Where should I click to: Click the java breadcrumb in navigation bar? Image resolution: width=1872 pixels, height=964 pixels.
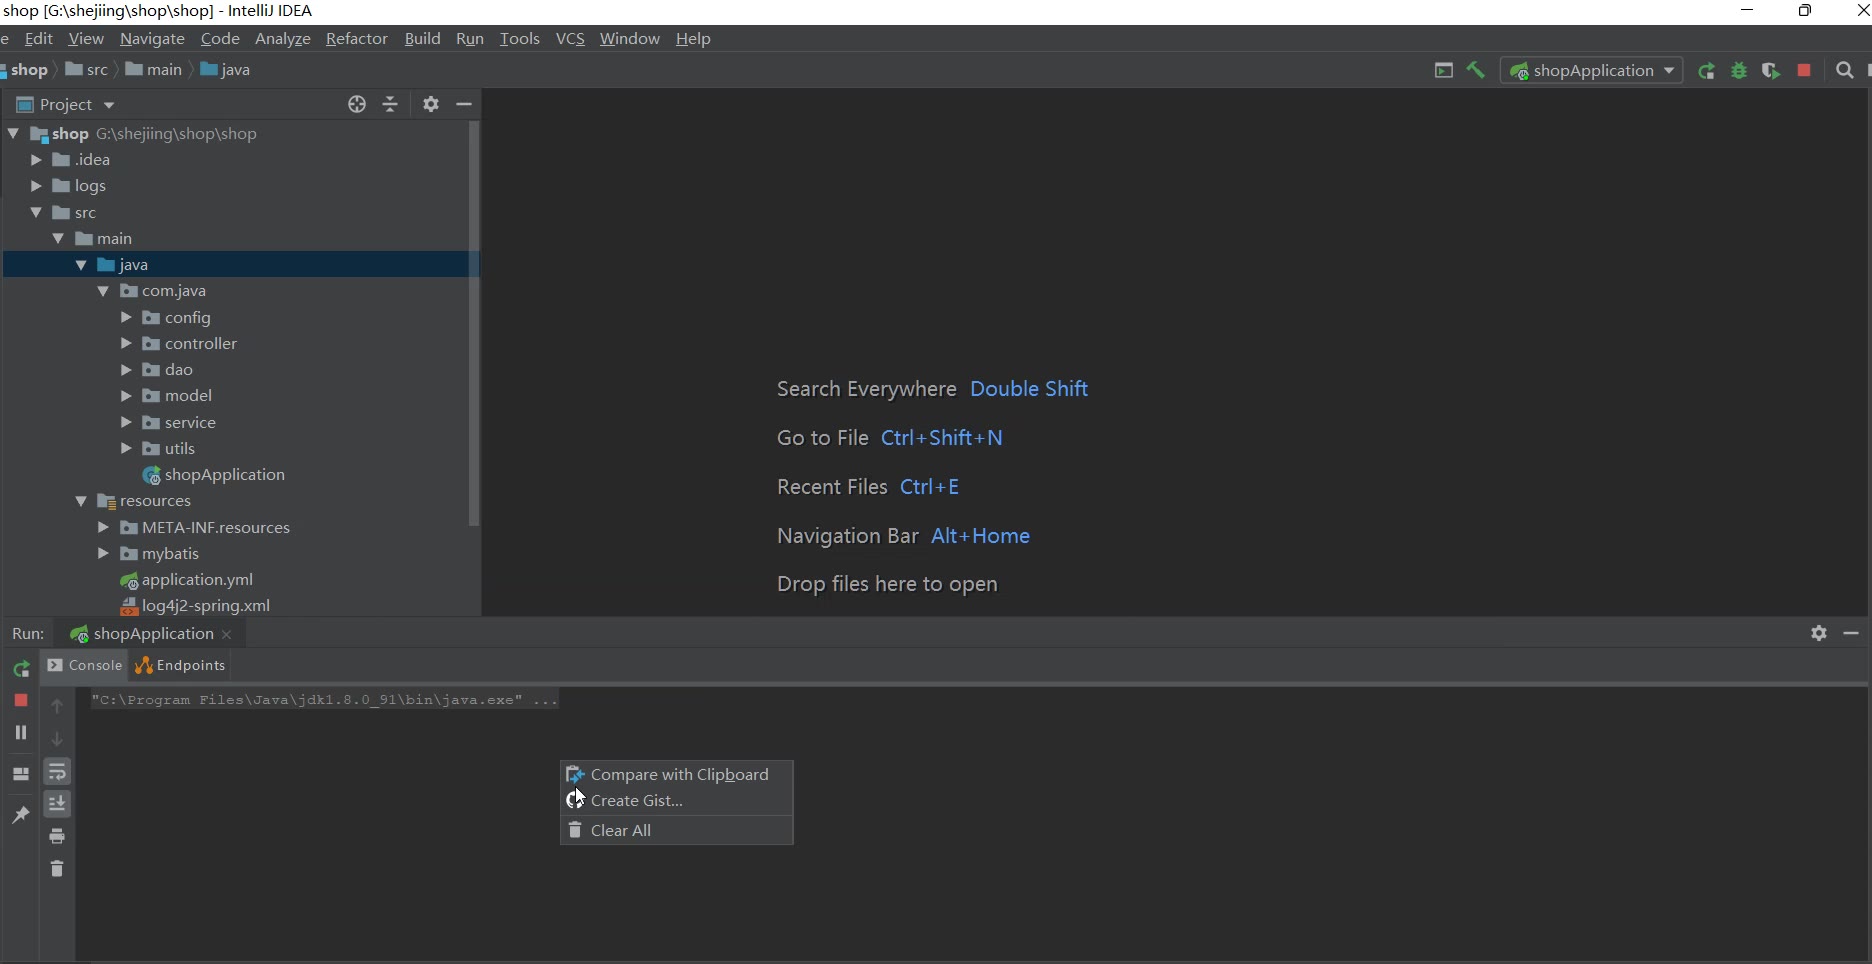pyautogui.click(x=225, y=69)
